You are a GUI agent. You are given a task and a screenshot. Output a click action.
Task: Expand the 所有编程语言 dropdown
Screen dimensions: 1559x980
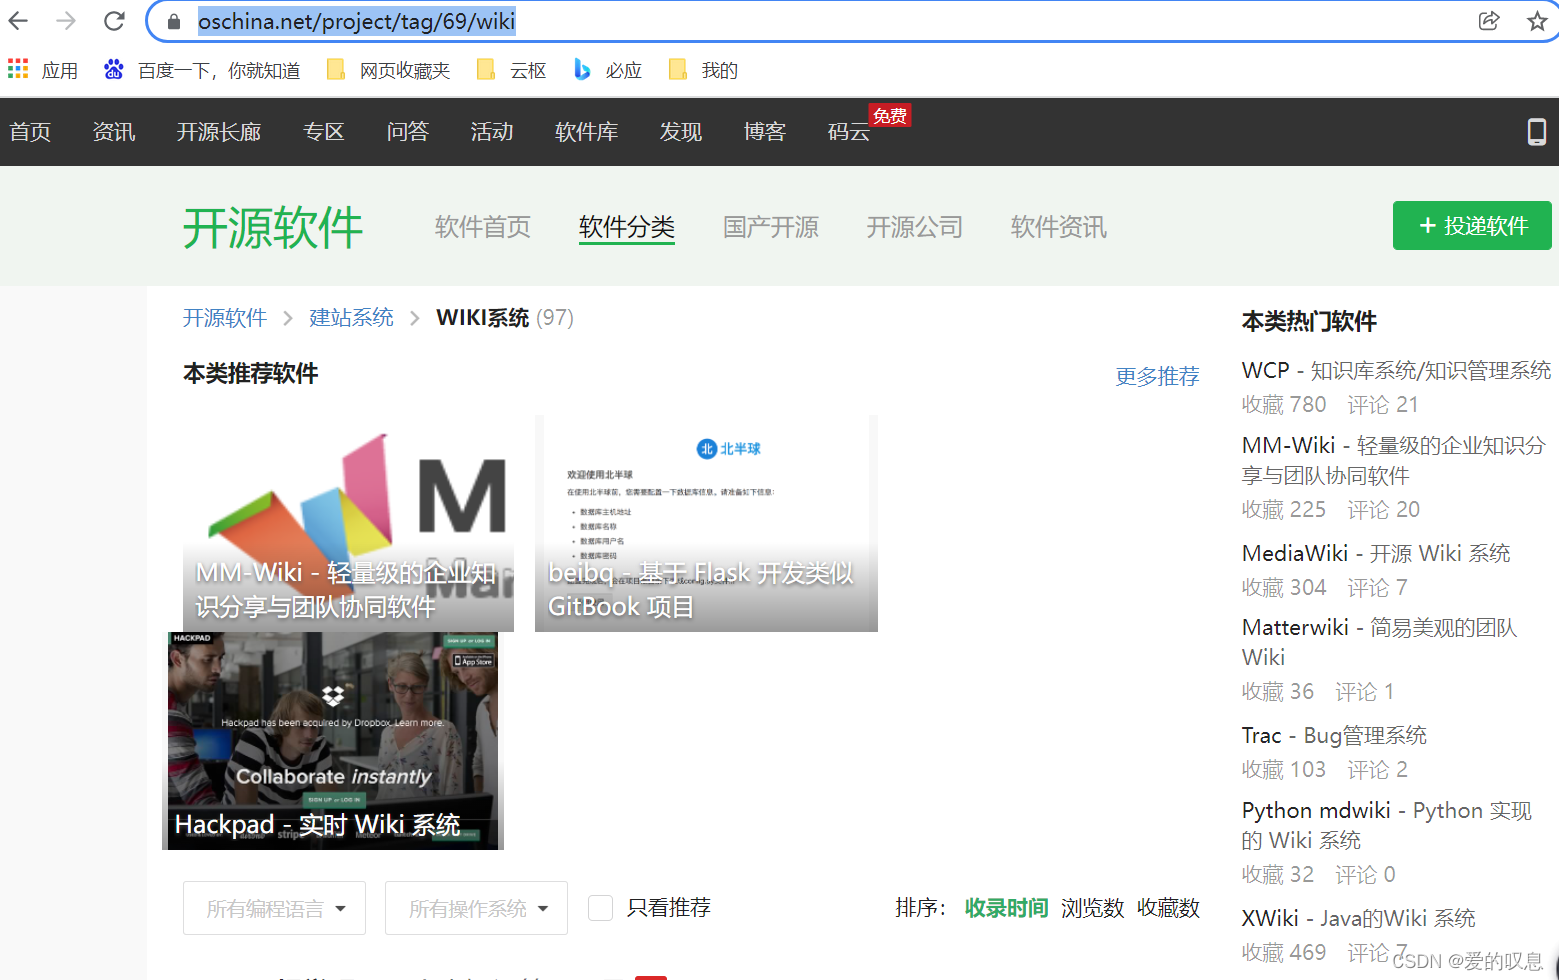tap(274, 908)
